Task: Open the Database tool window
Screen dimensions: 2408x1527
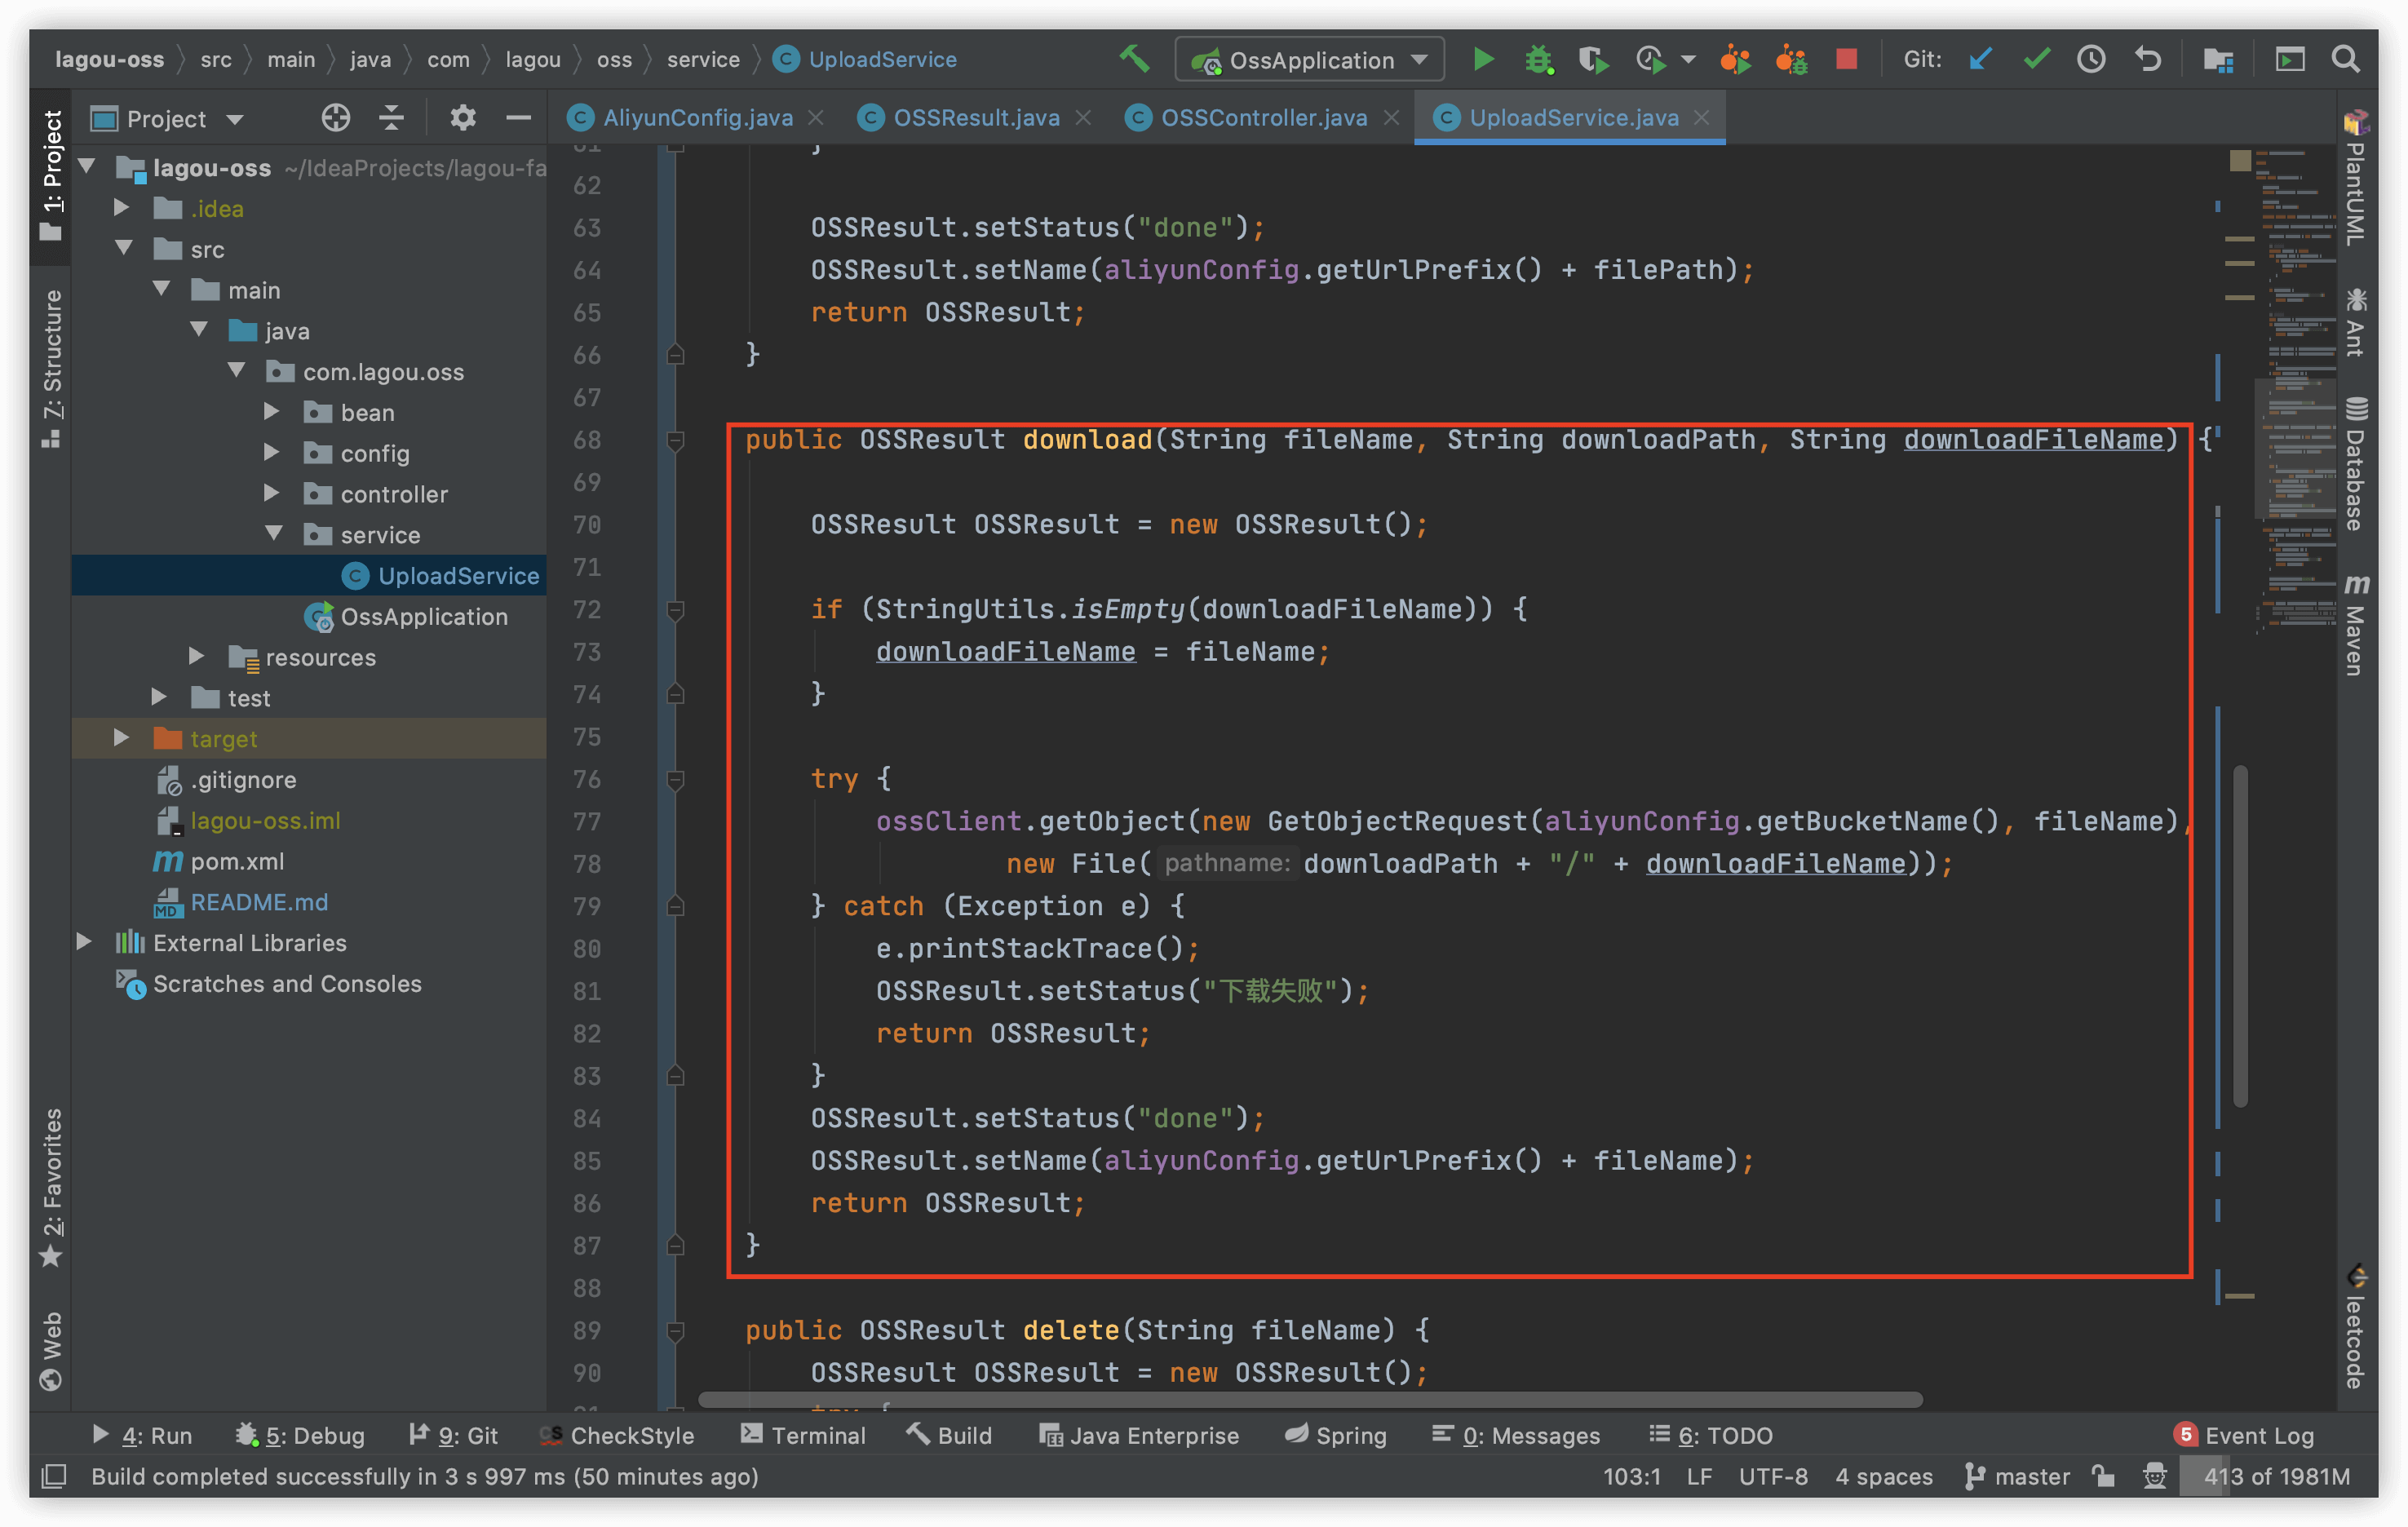Action: (2357, 464)
